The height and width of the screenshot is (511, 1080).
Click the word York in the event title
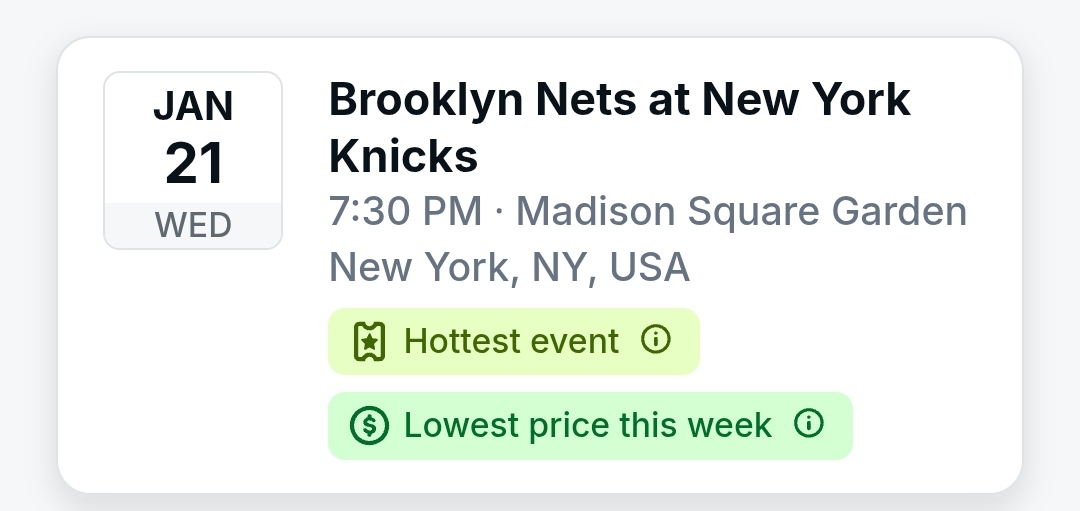(858, 100)
